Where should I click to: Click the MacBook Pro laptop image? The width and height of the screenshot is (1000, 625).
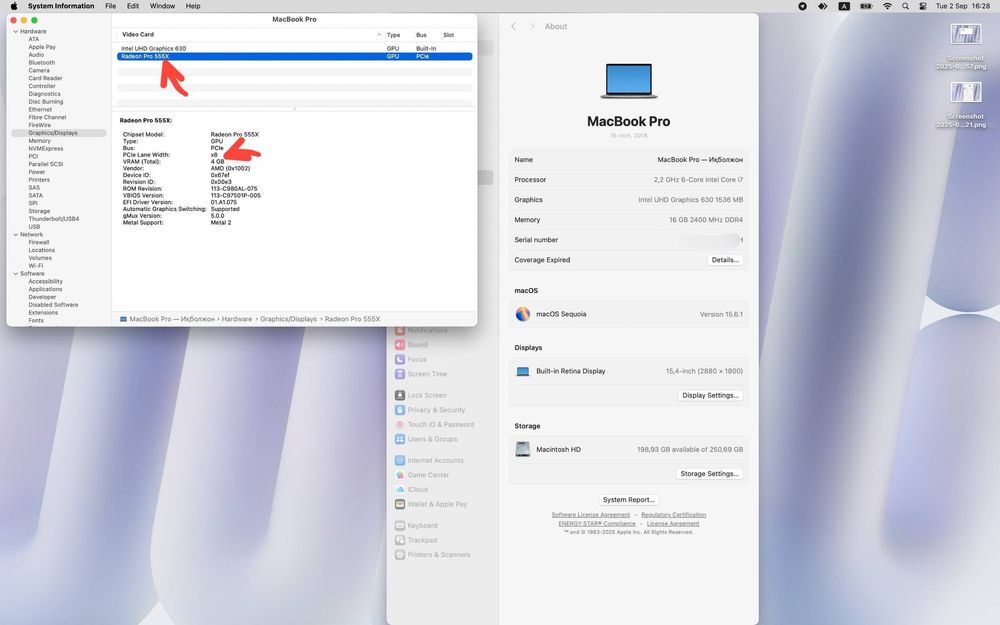pos(628,80)
